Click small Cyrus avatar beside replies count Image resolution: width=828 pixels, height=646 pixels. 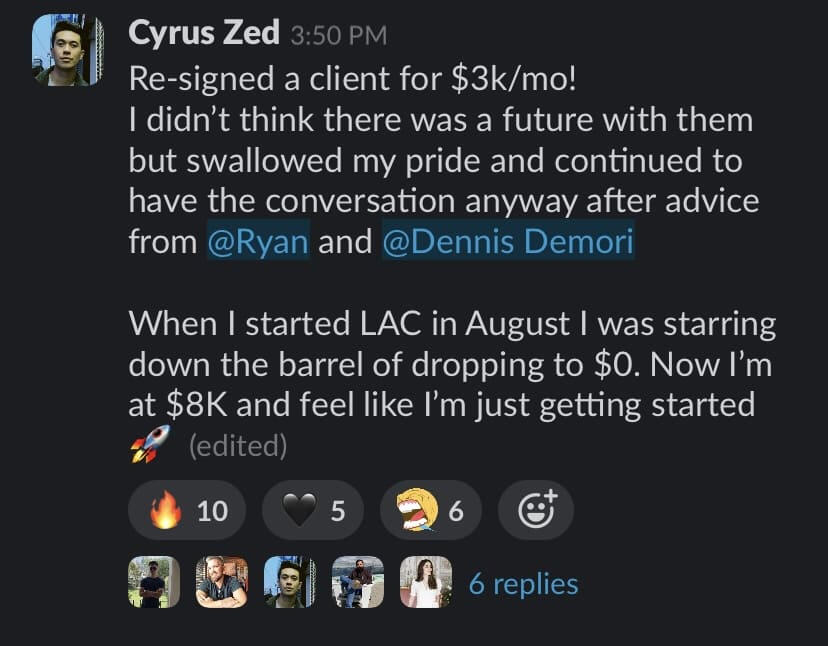(x=290, y=582)
